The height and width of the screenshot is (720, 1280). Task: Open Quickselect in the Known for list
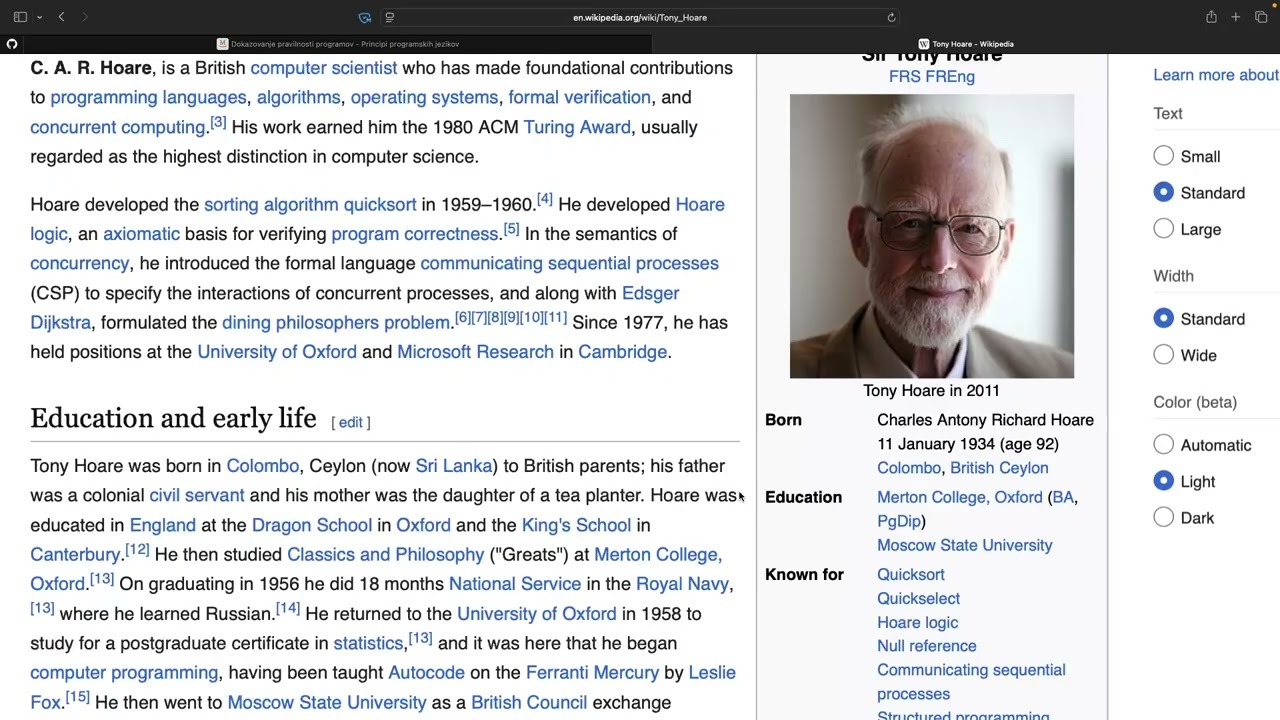[x=918, y=598]
